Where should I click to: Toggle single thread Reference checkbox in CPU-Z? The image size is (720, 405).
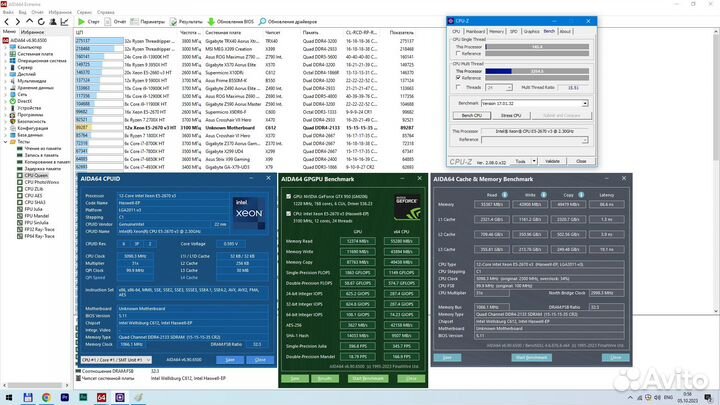(x=458, y=53)
